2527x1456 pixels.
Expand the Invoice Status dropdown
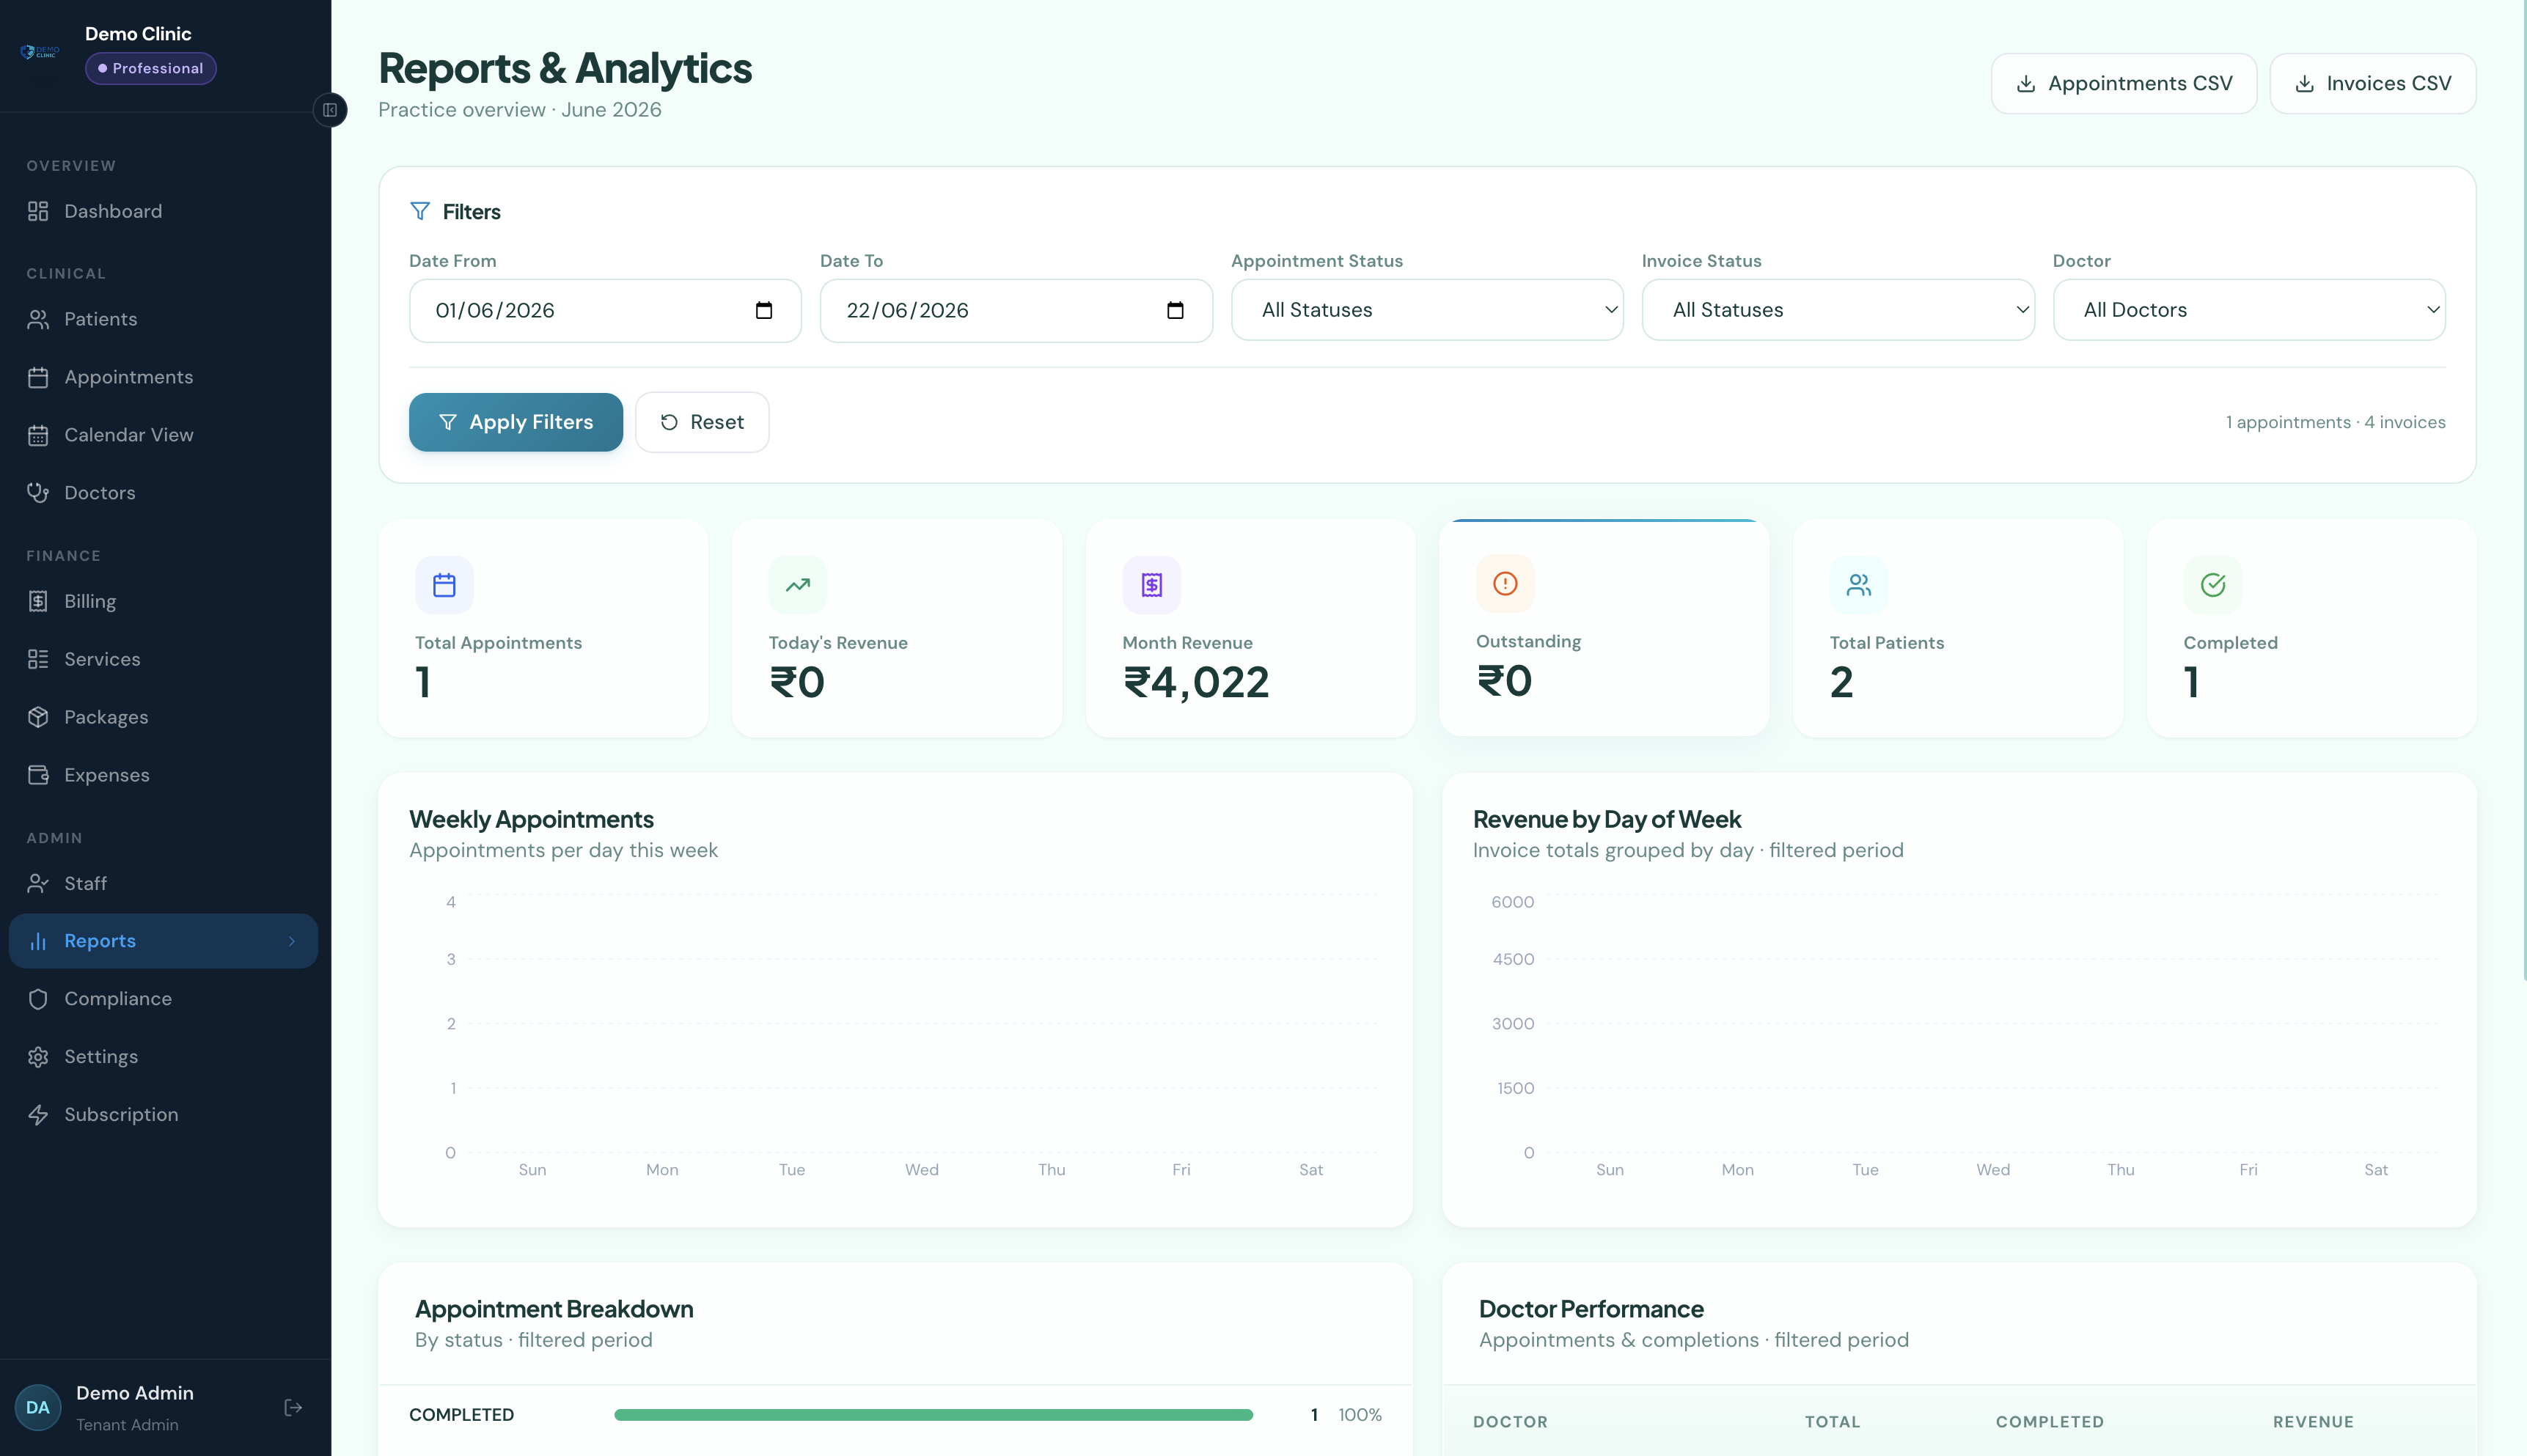(1838, 310)
